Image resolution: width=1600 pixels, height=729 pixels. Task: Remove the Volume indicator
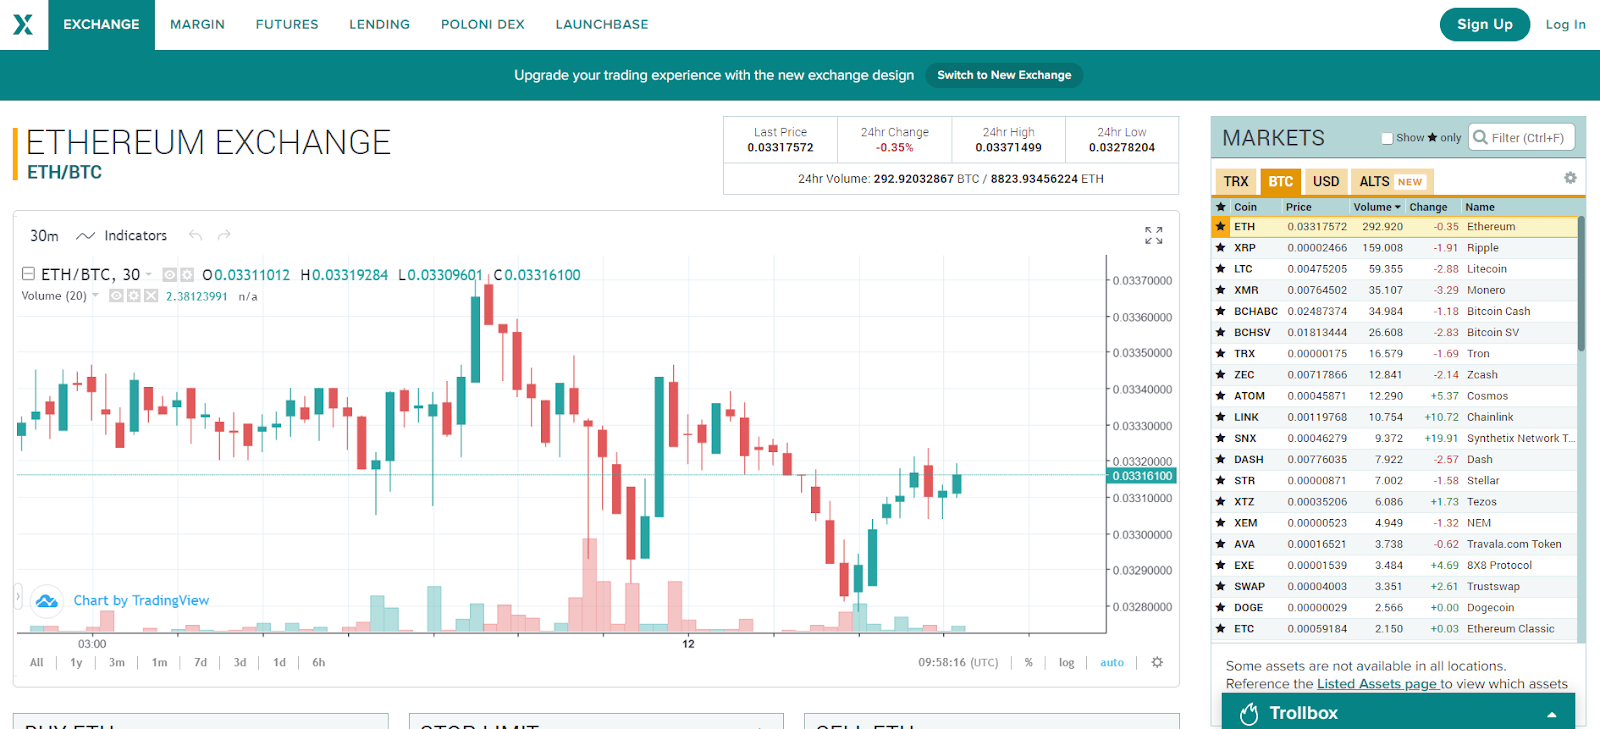coord(151,296)
